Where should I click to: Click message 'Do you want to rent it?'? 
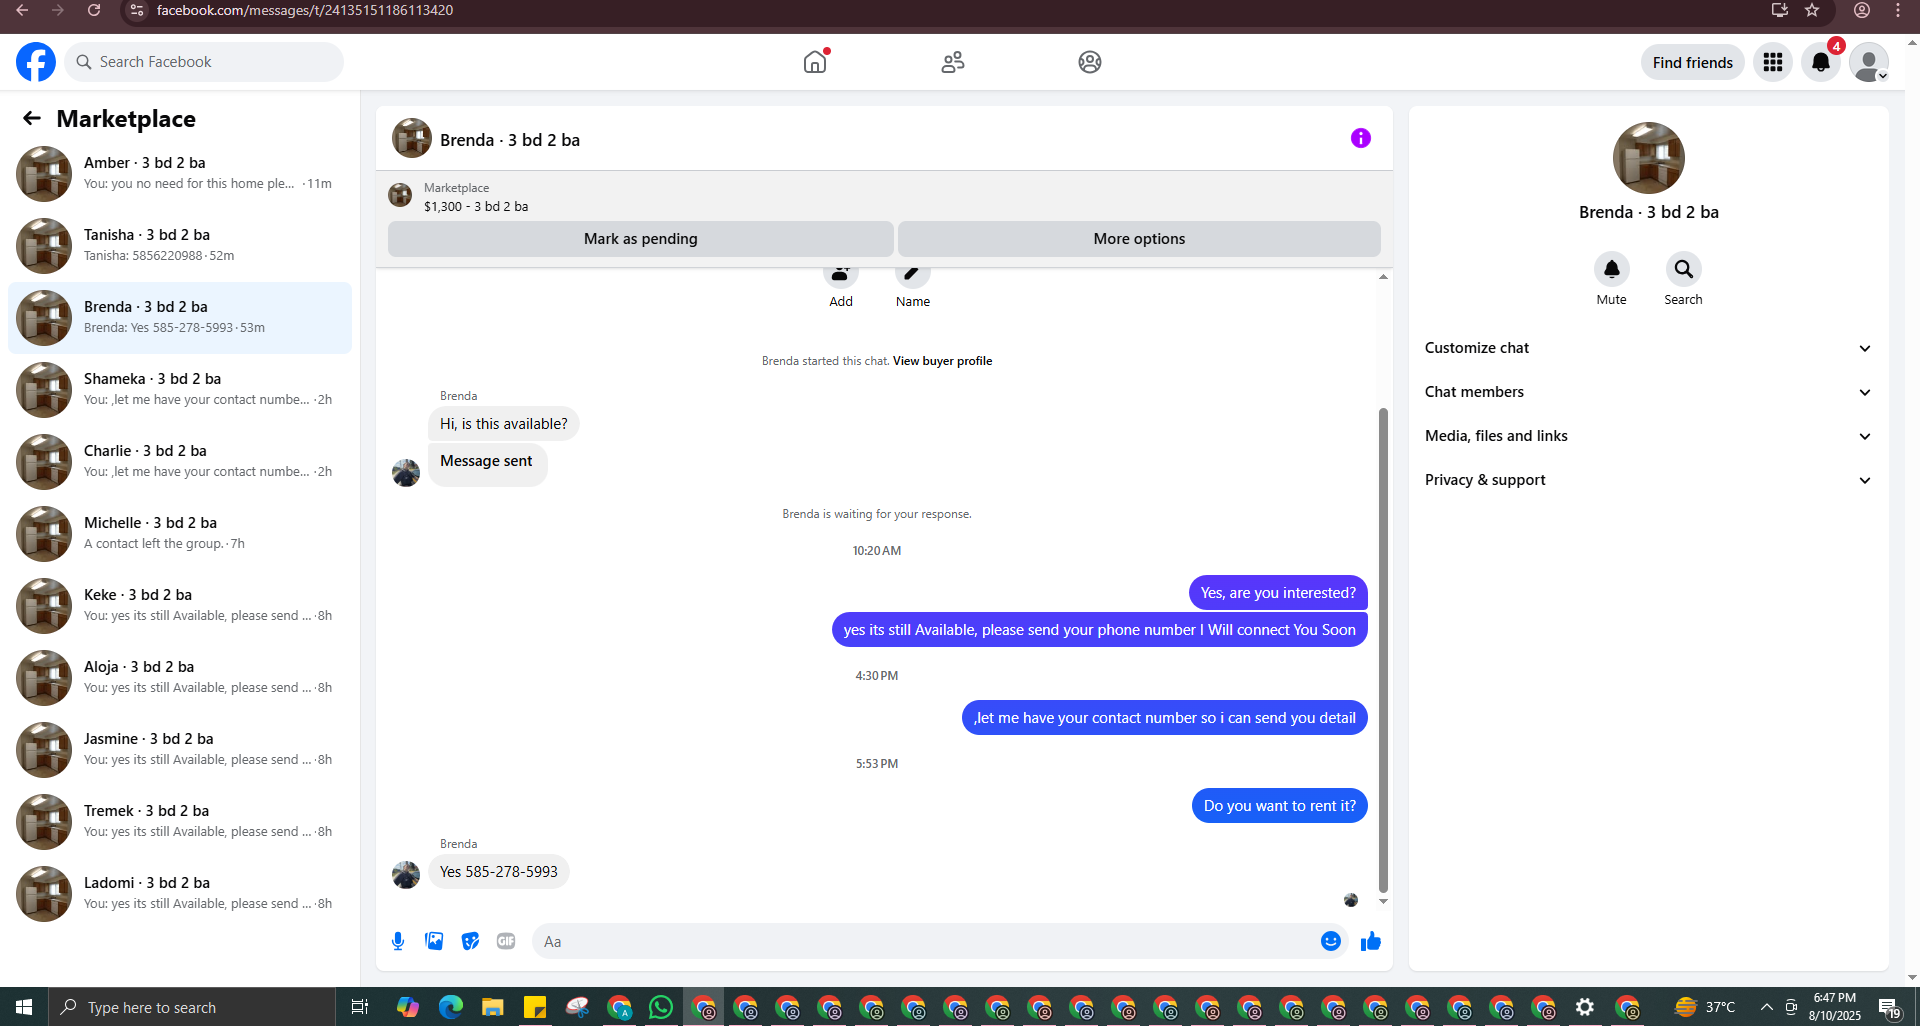pos(1280,806)
